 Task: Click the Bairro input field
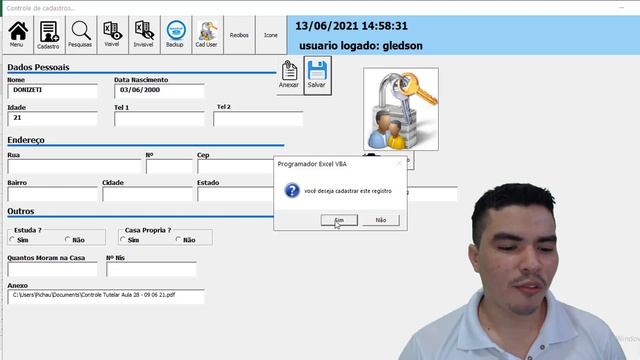pyautogui.click(x=53, y=194)
